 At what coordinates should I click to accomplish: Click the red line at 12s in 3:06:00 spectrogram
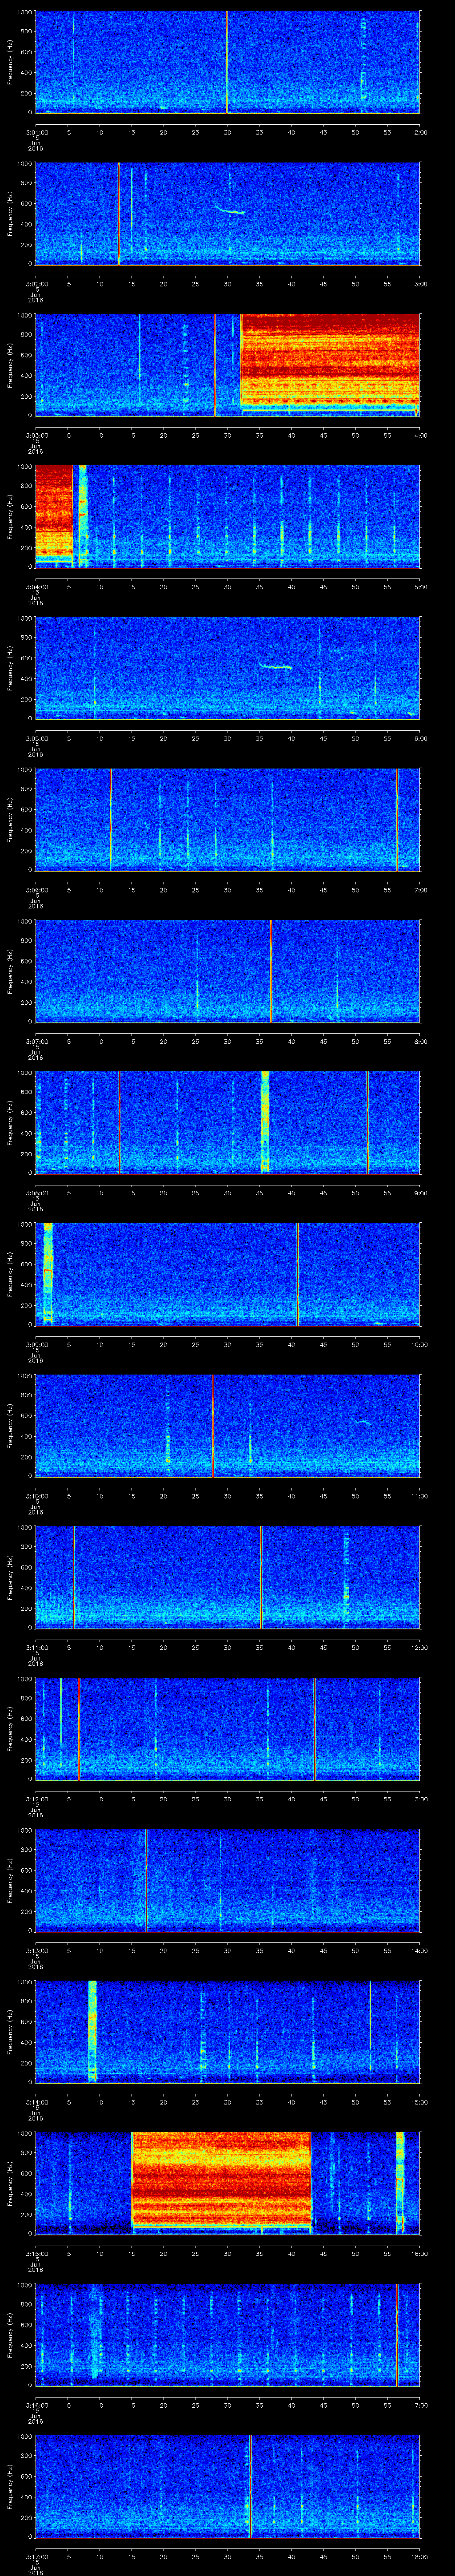click(111, 819)
